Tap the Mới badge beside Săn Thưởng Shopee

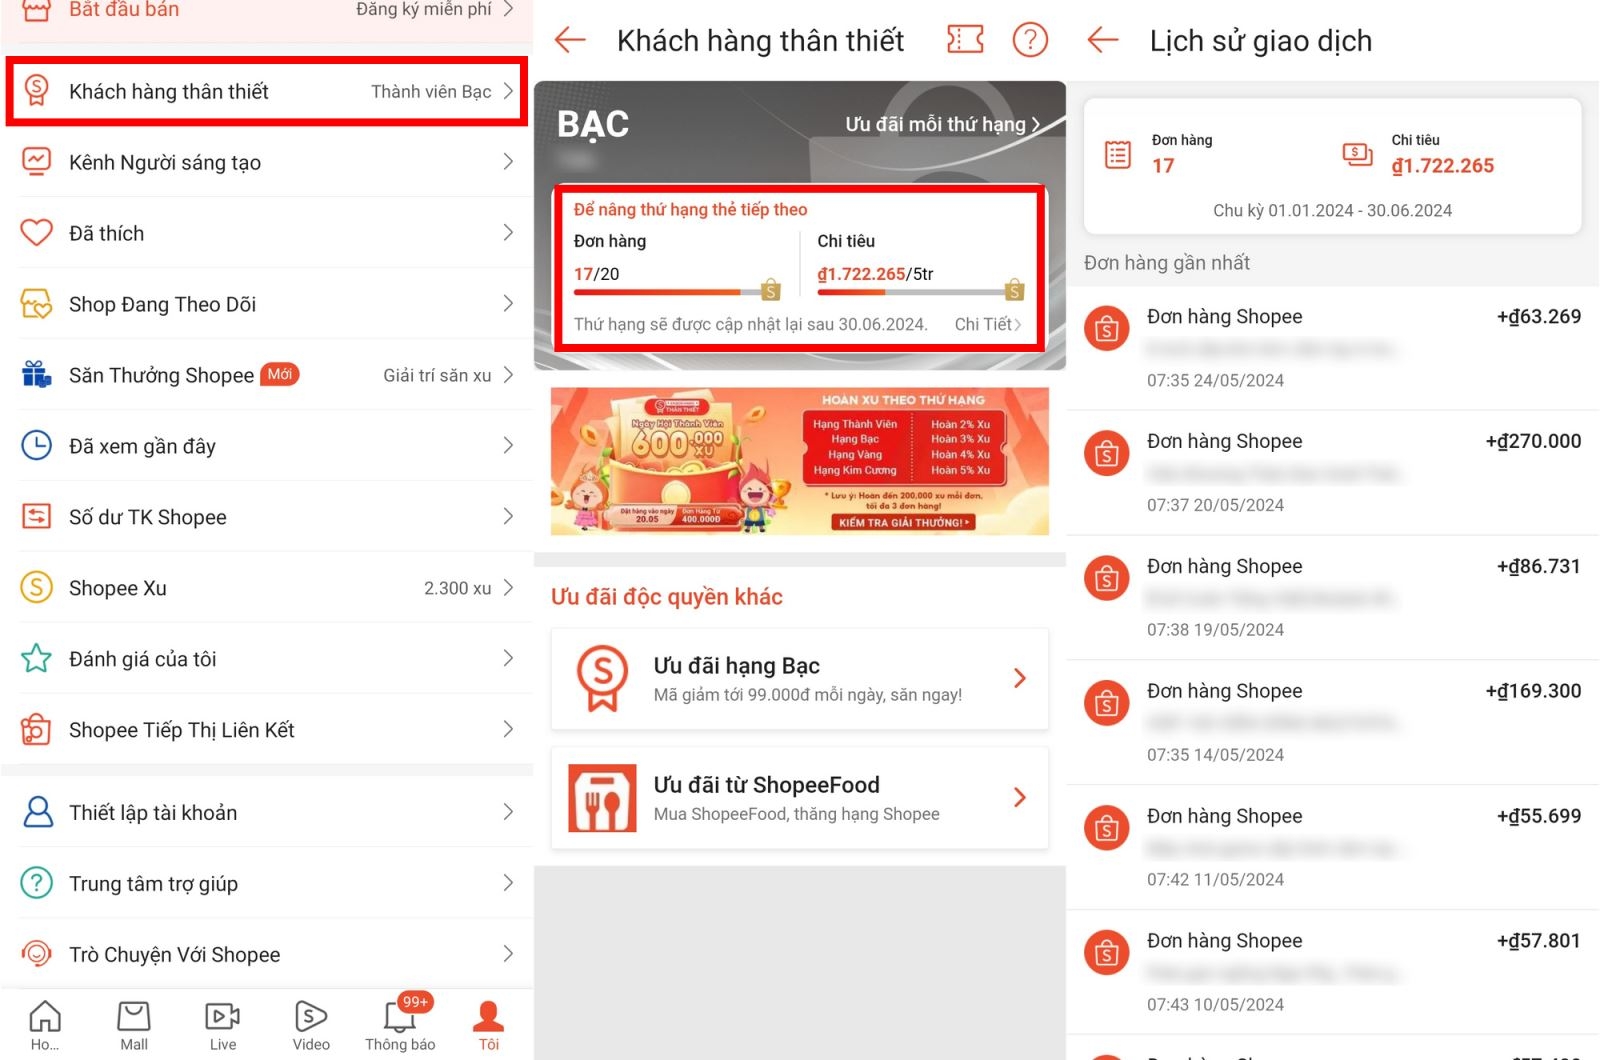pyautogui.click(x=280, y=374)
